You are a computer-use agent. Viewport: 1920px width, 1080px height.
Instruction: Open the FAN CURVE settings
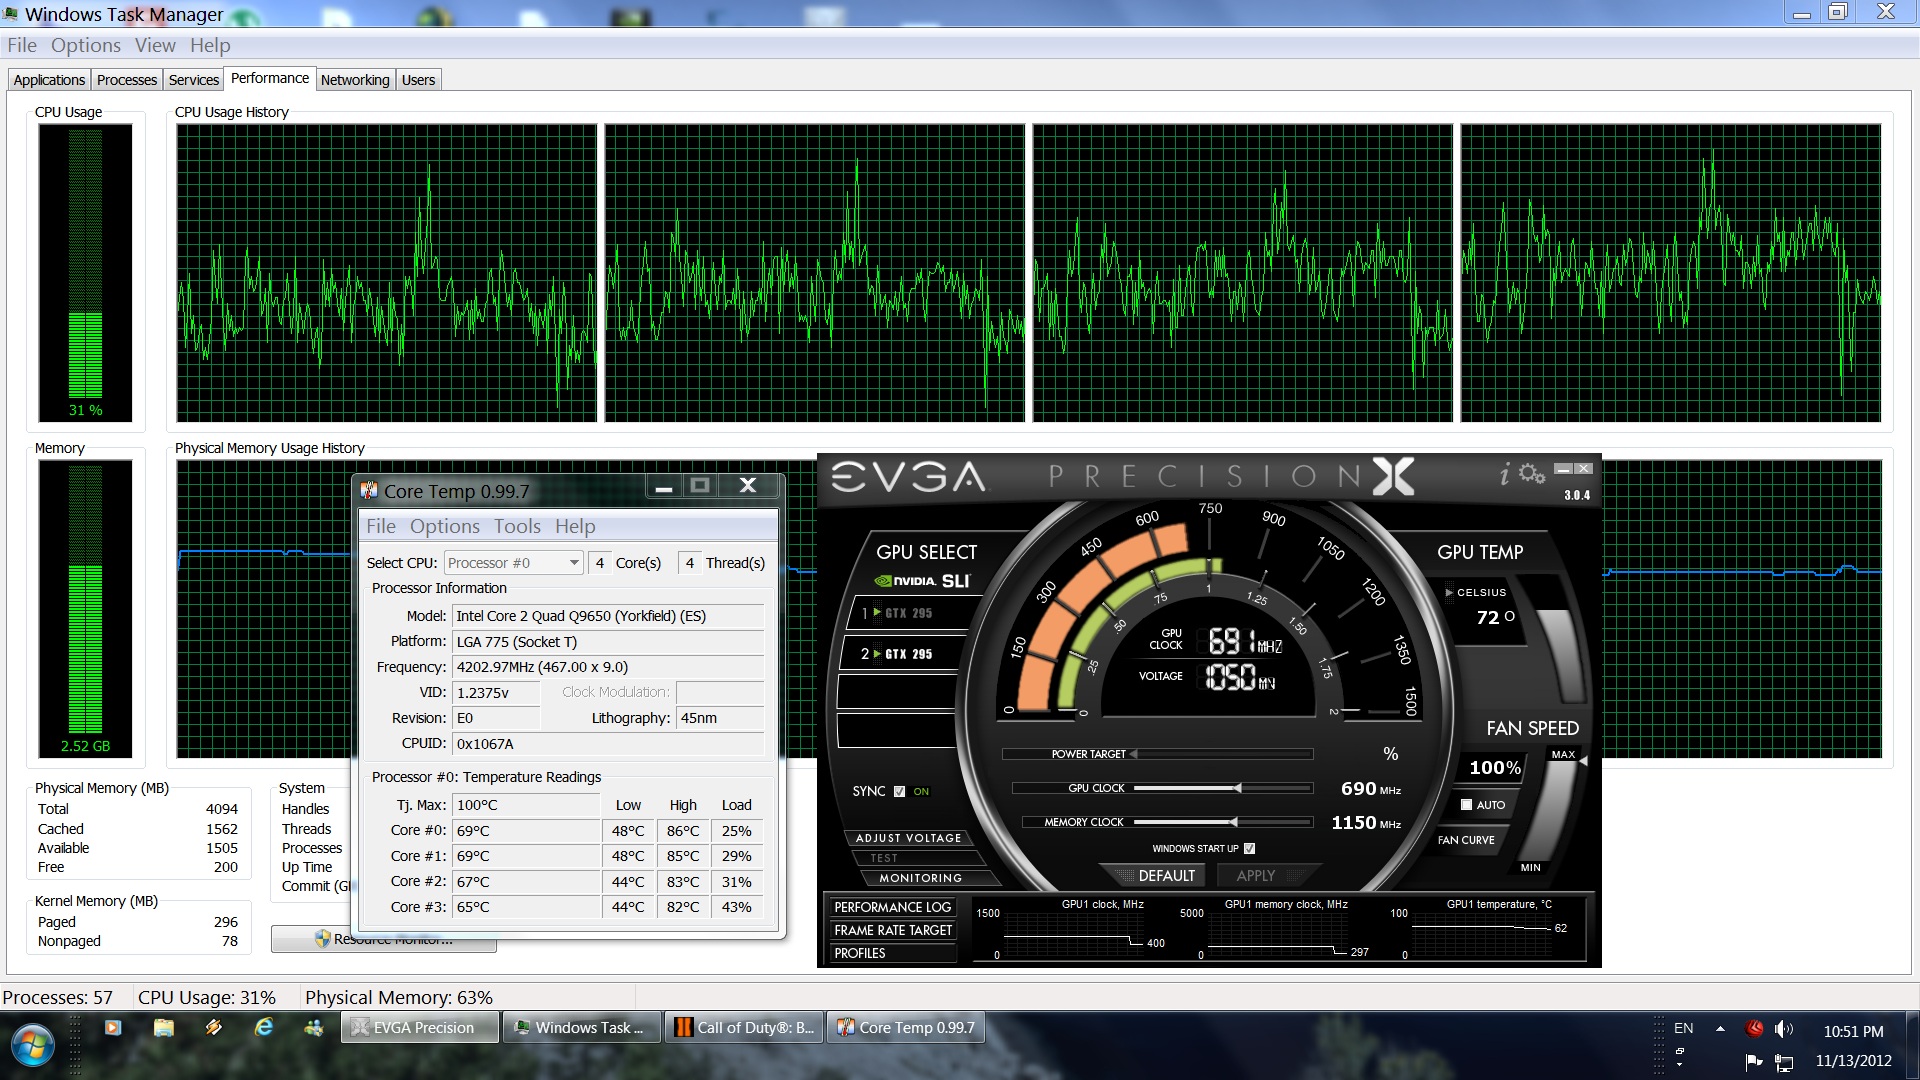tap(1466, 840)
